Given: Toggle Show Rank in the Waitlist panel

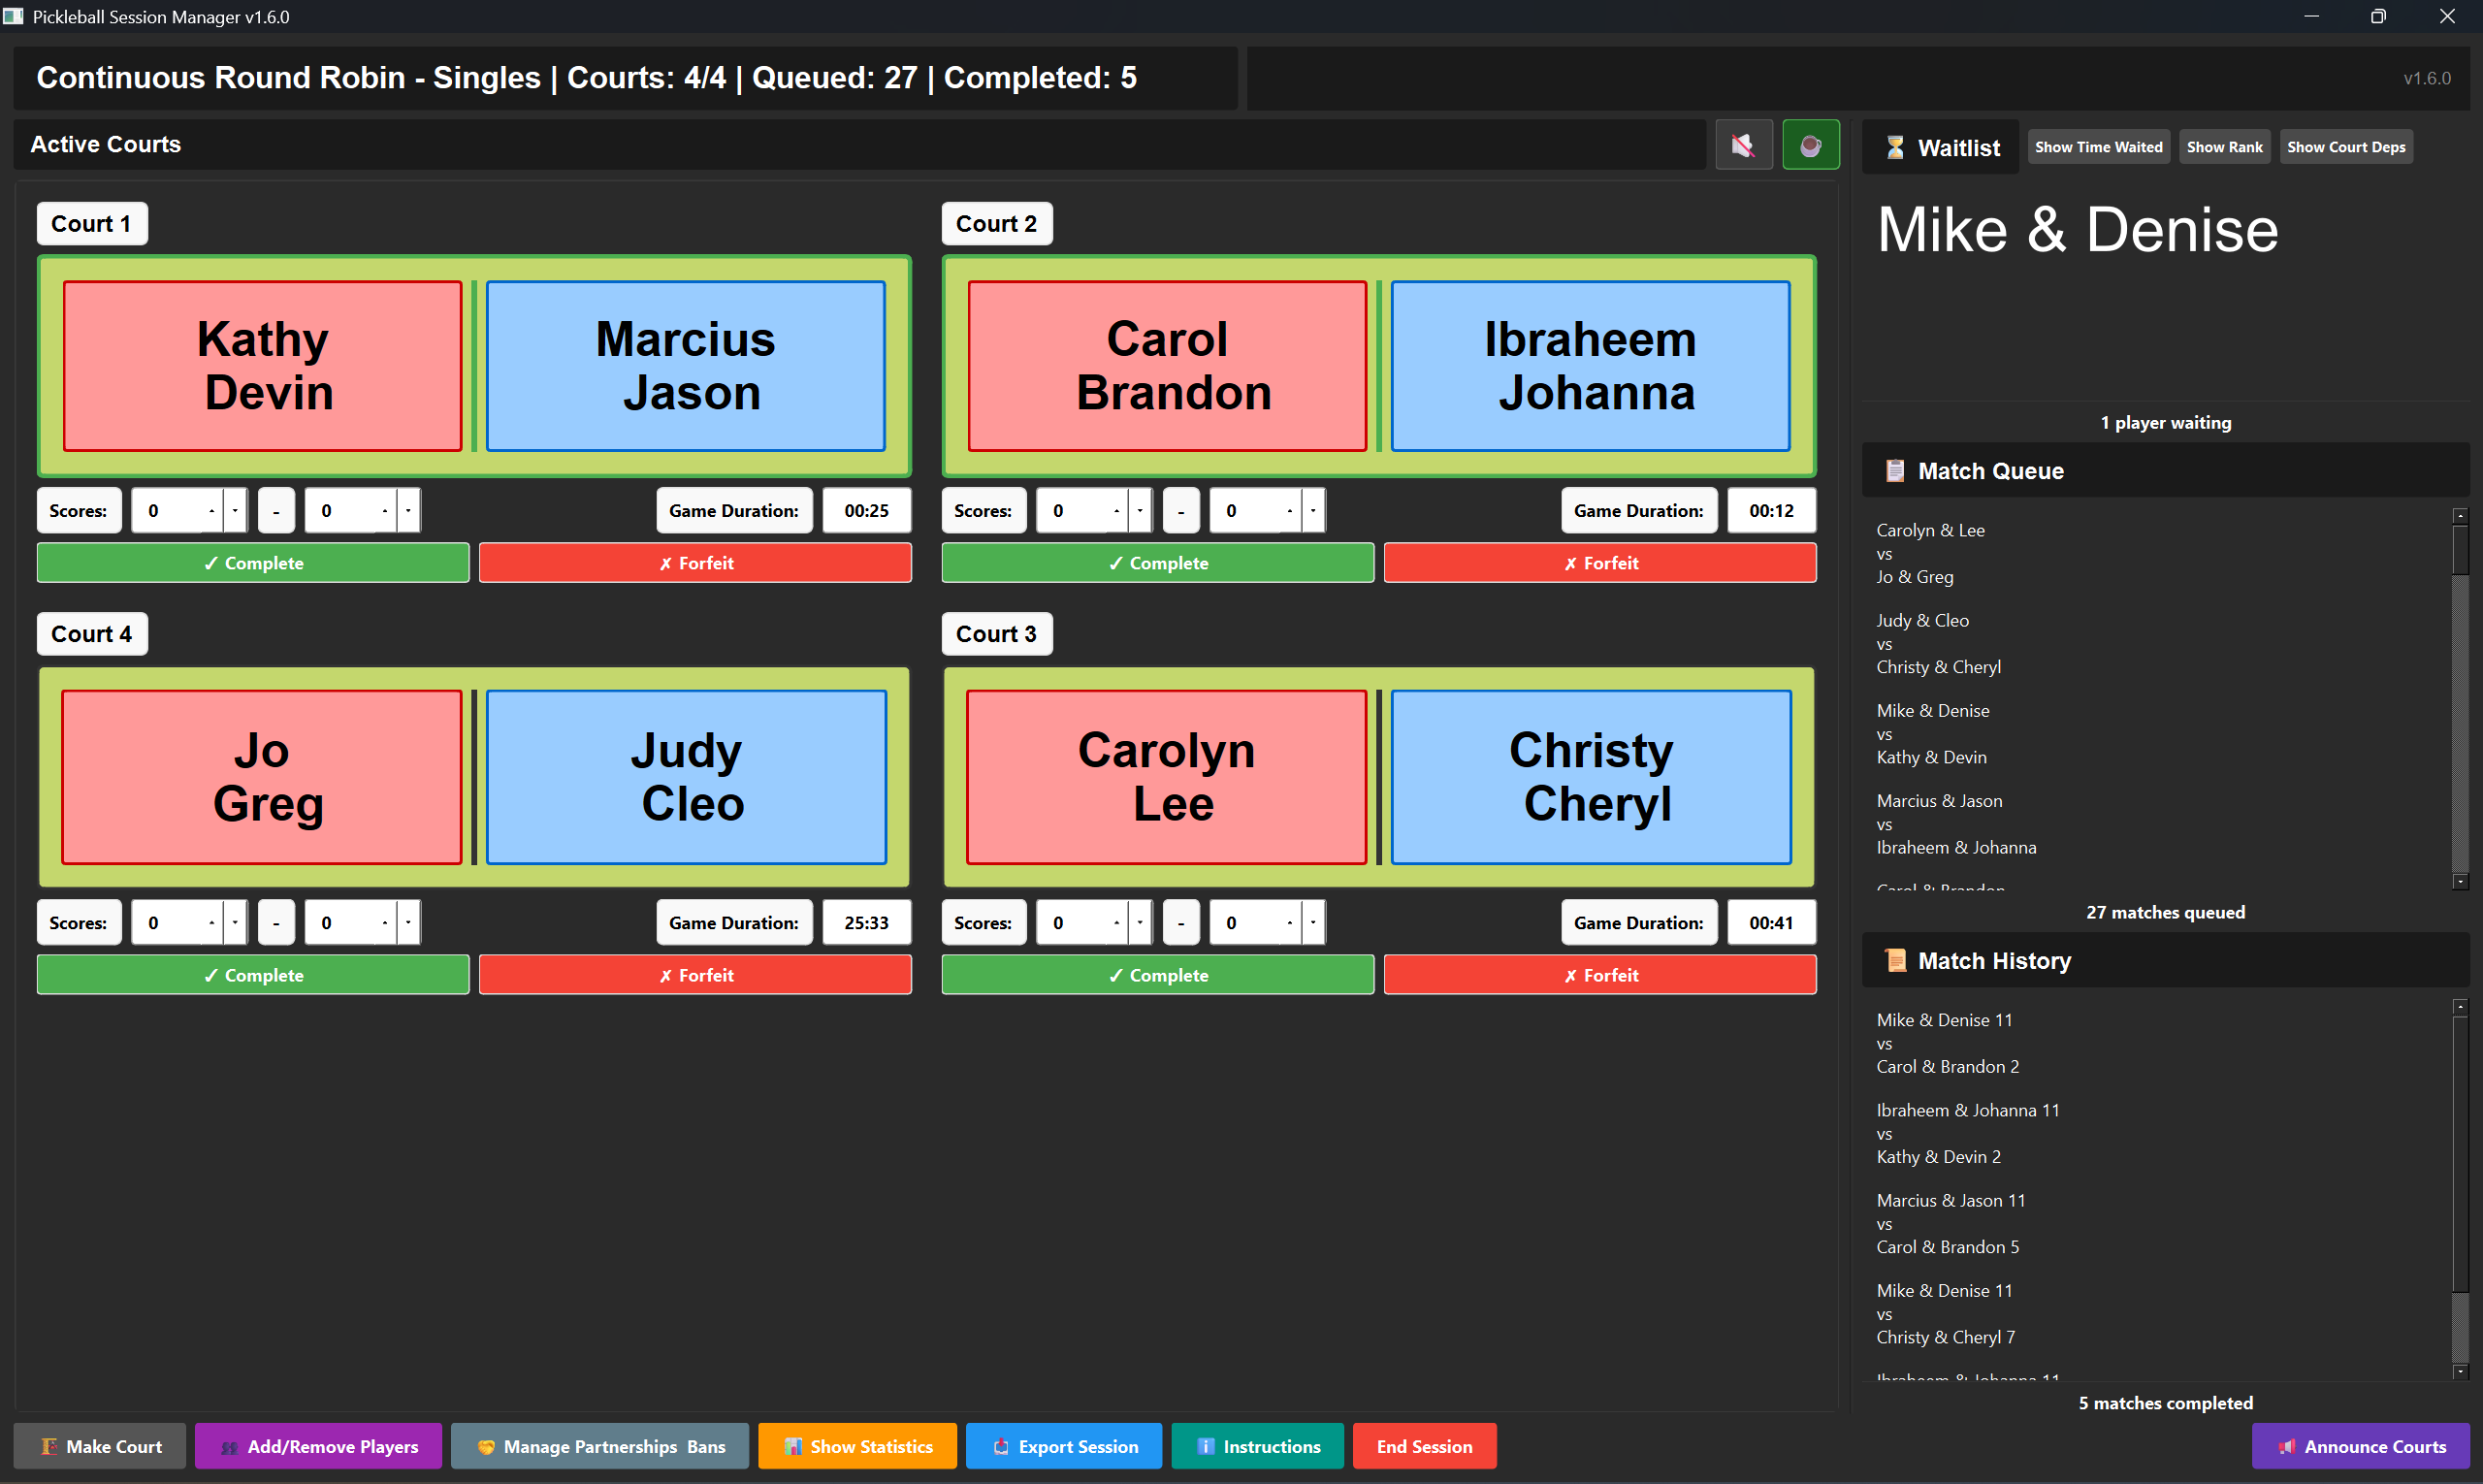Looking at the screenshot, I should click(x=2223, y=146).
